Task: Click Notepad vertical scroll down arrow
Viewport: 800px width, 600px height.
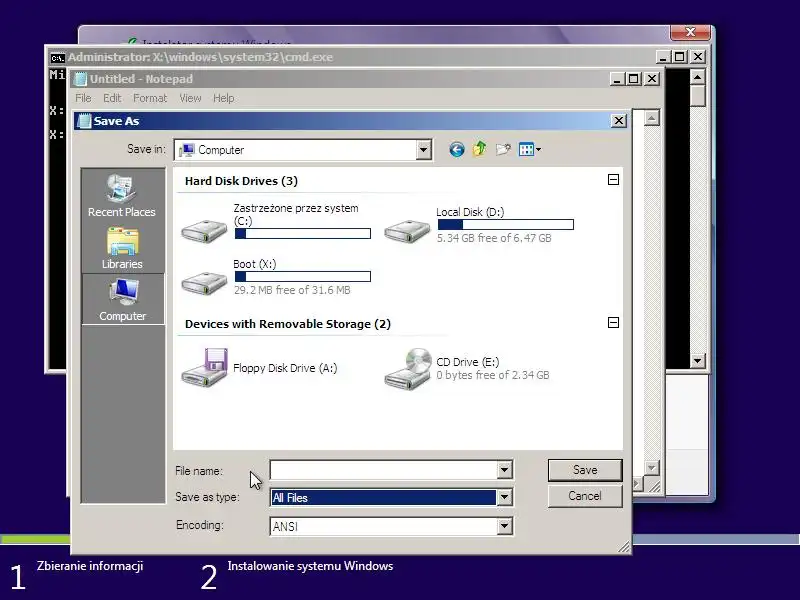Action: pyautogui.click(x=652, y=467)
